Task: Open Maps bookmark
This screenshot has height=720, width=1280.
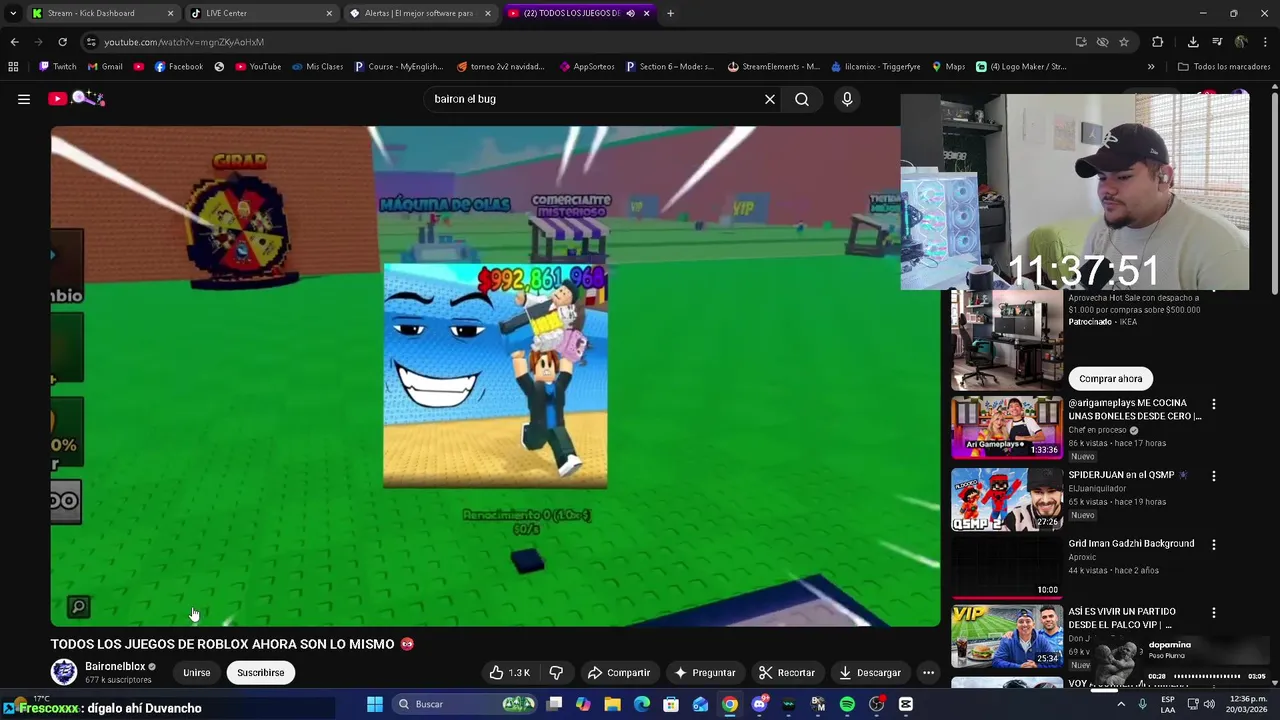Action: click(948, 67)
